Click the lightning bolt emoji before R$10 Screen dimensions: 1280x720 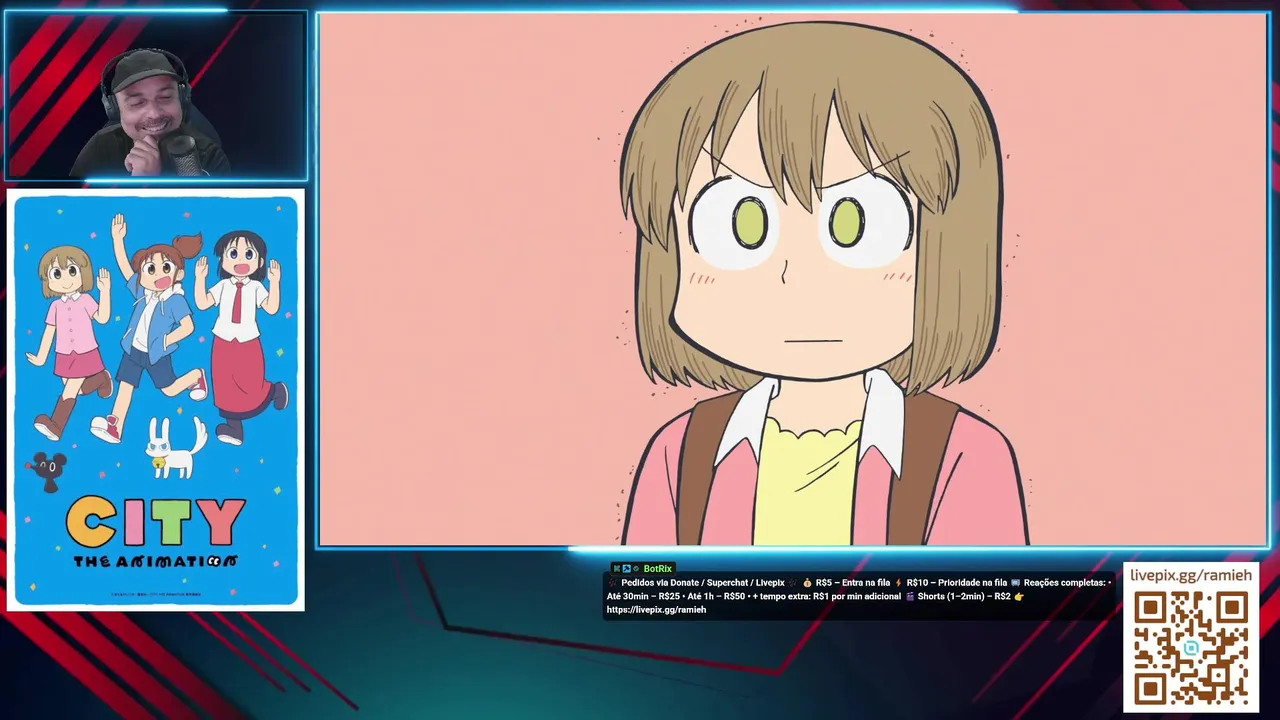click(898, 583)
